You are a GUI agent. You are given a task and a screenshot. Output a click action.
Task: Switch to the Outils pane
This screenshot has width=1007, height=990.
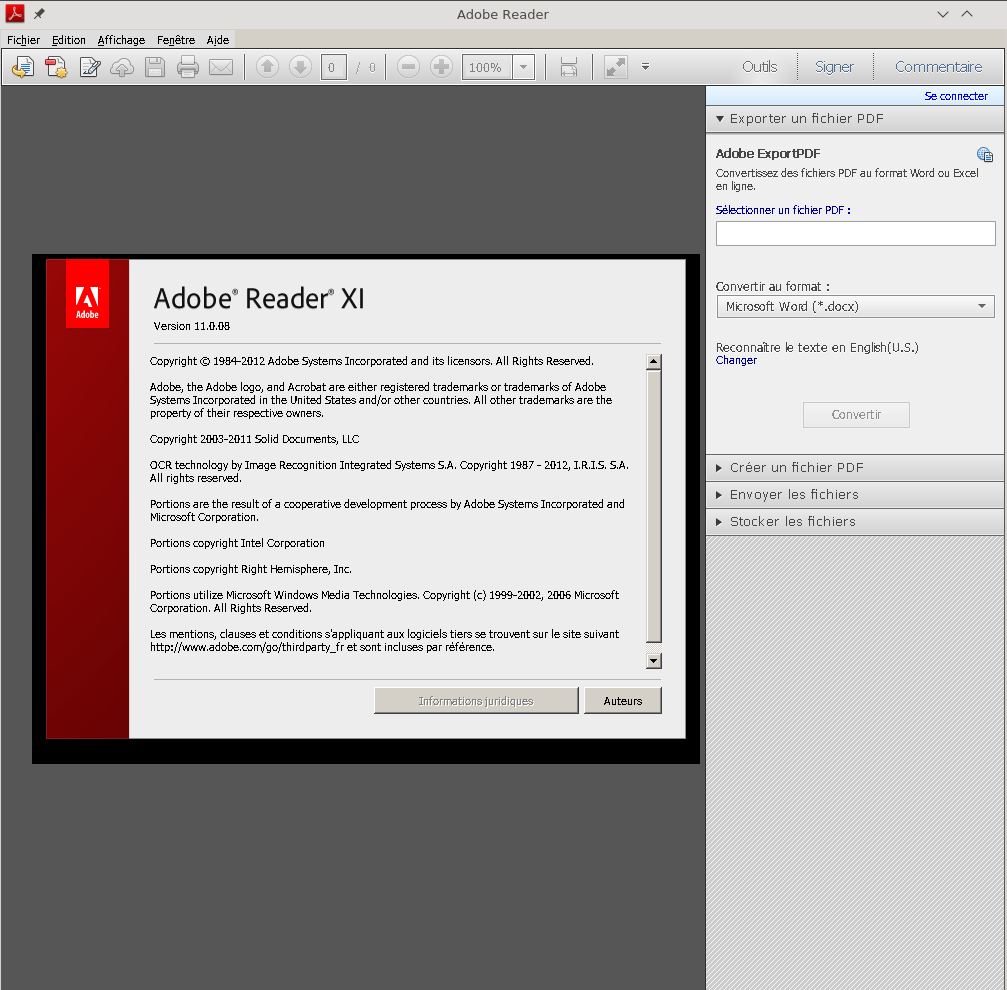[x=760, y=67]
